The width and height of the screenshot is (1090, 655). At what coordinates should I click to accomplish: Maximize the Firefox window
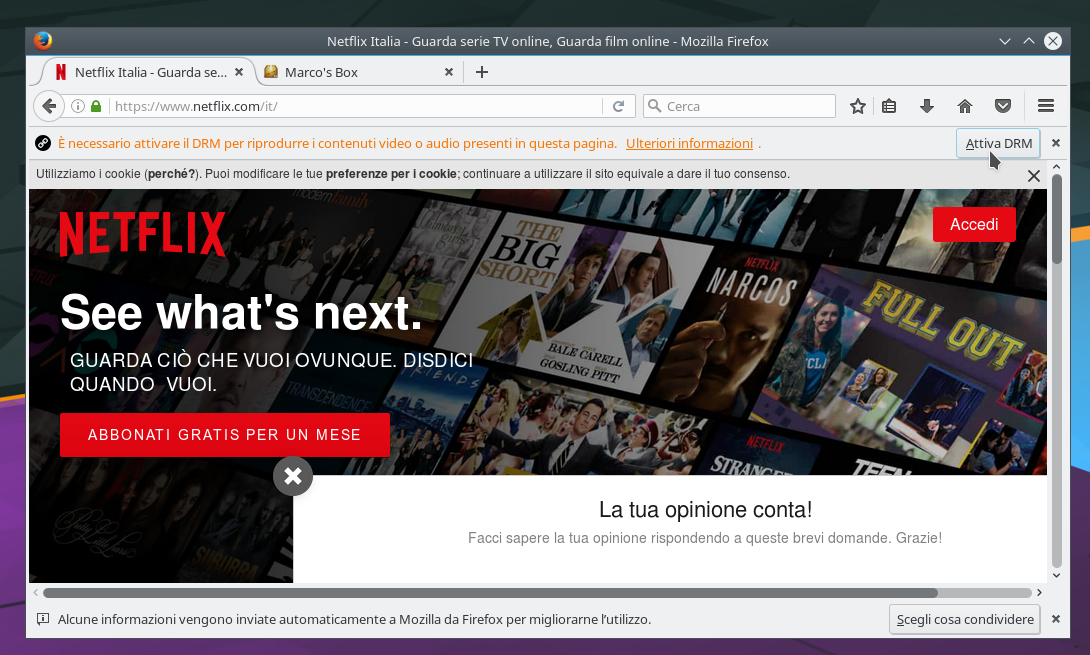point(1029,41)
